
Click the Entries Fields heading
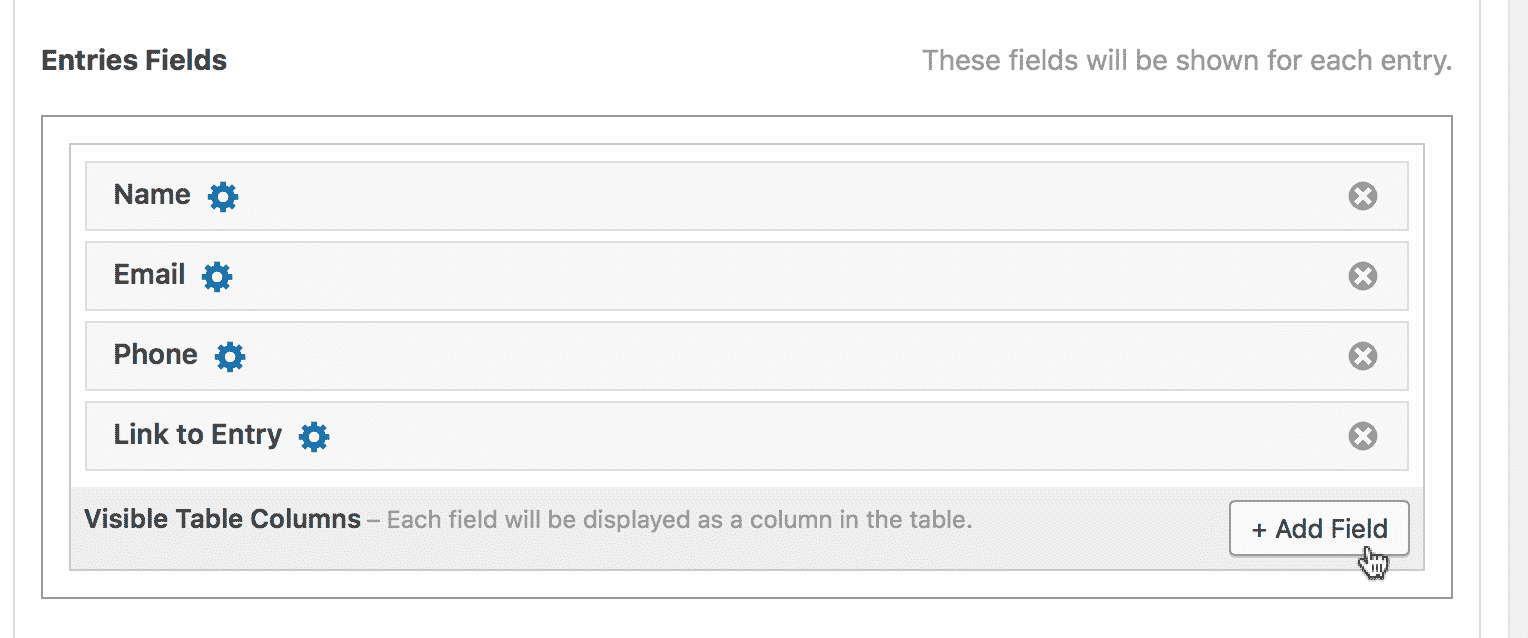[x=134, y=61]
